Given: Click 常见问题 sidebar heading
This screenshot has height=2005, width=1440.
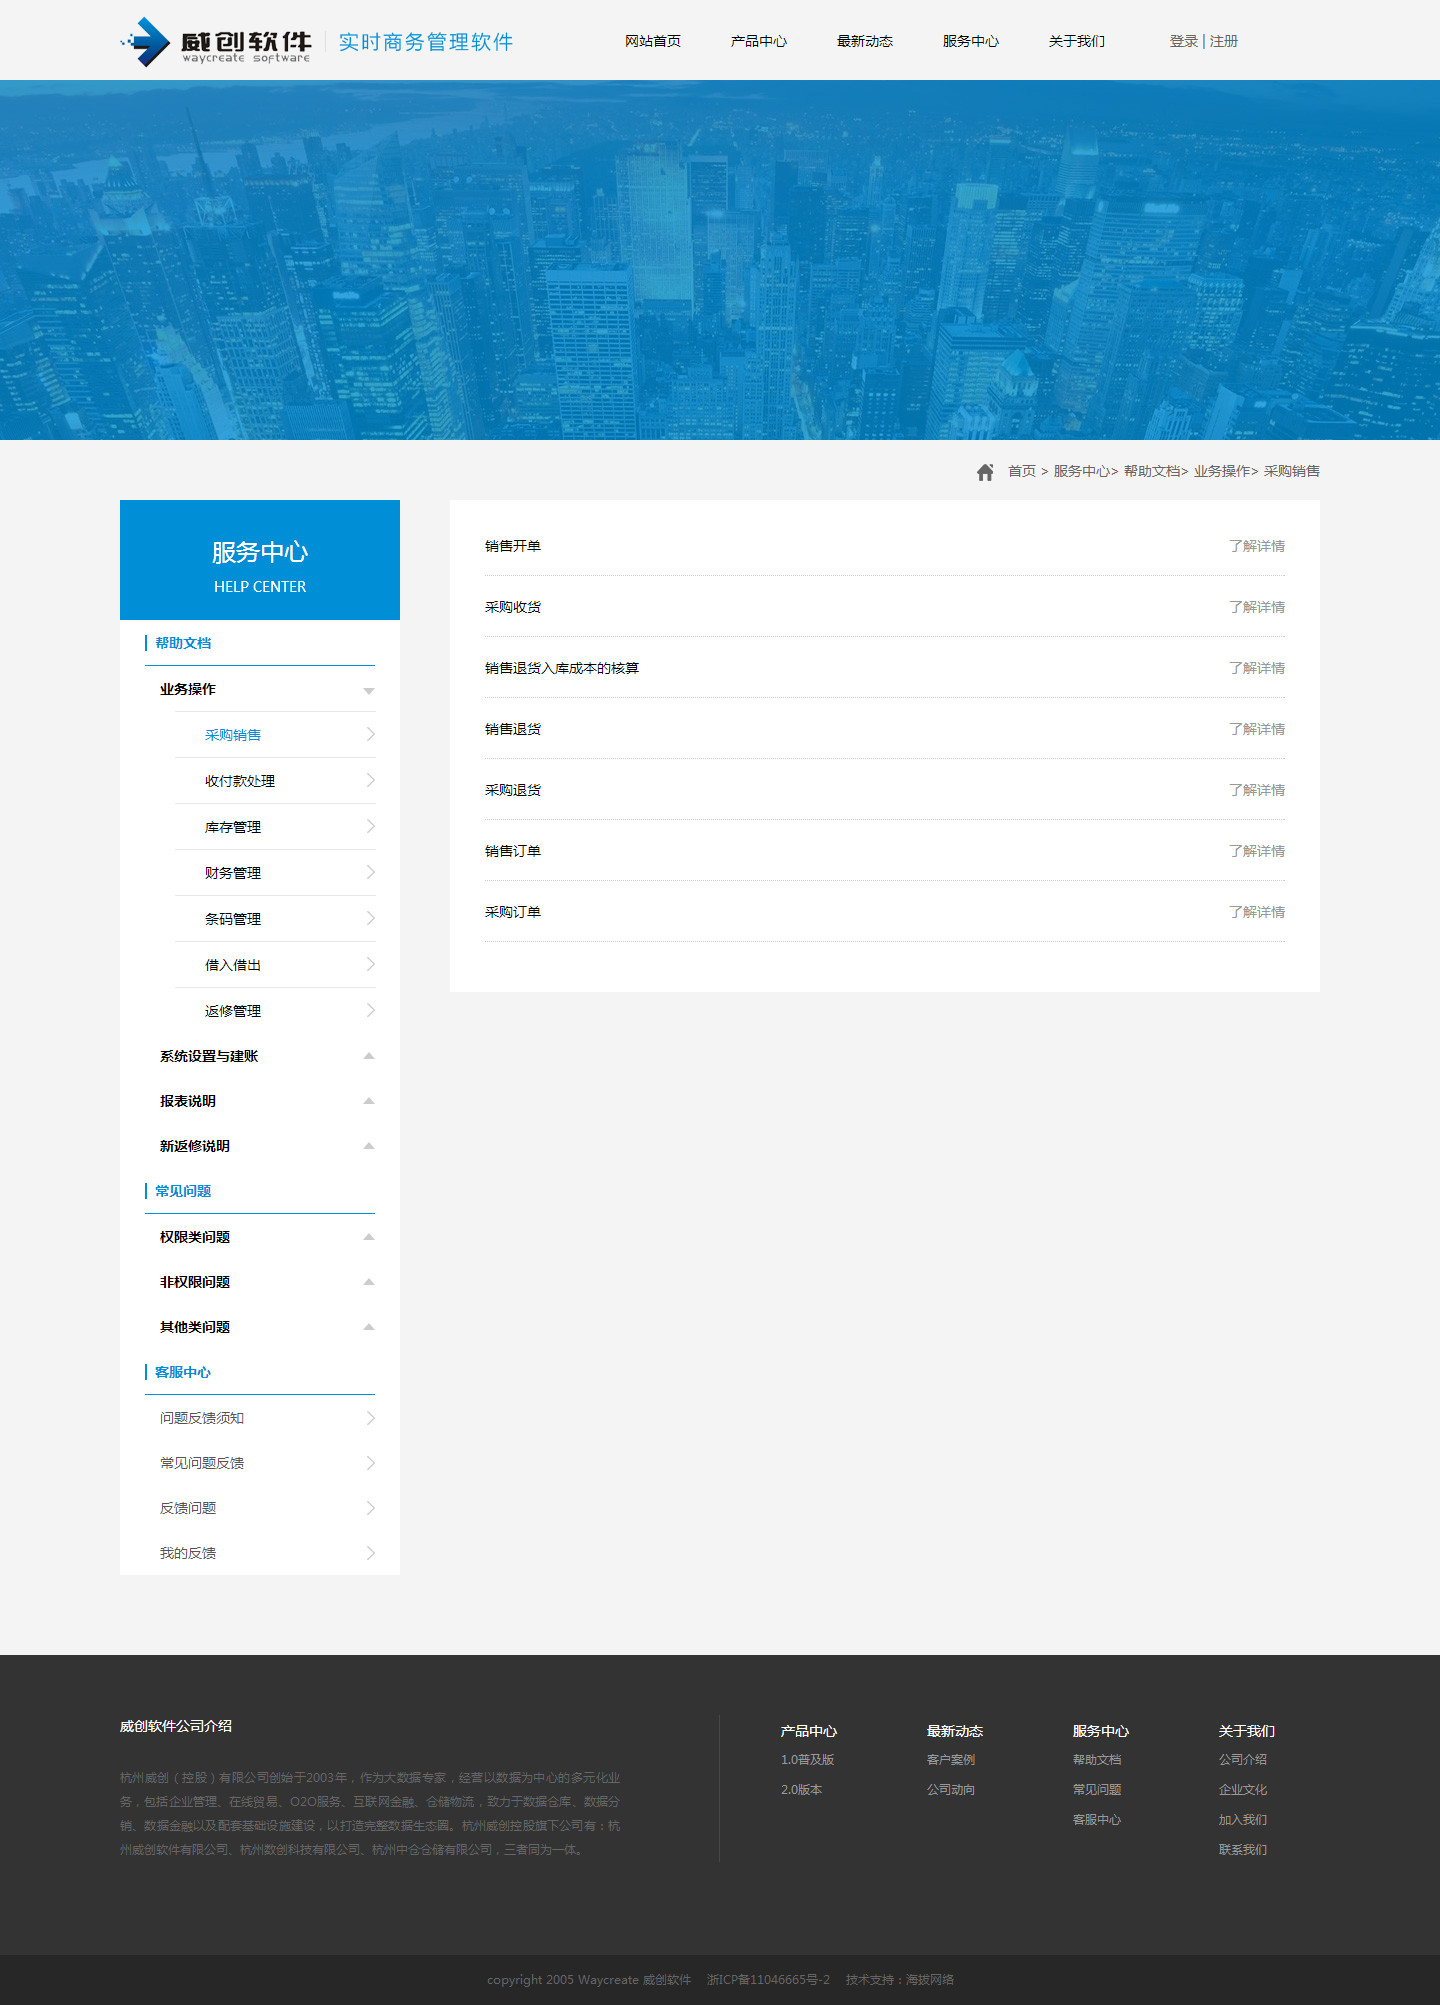Looking at the screenshot, I should click(x=183, y=1191).
